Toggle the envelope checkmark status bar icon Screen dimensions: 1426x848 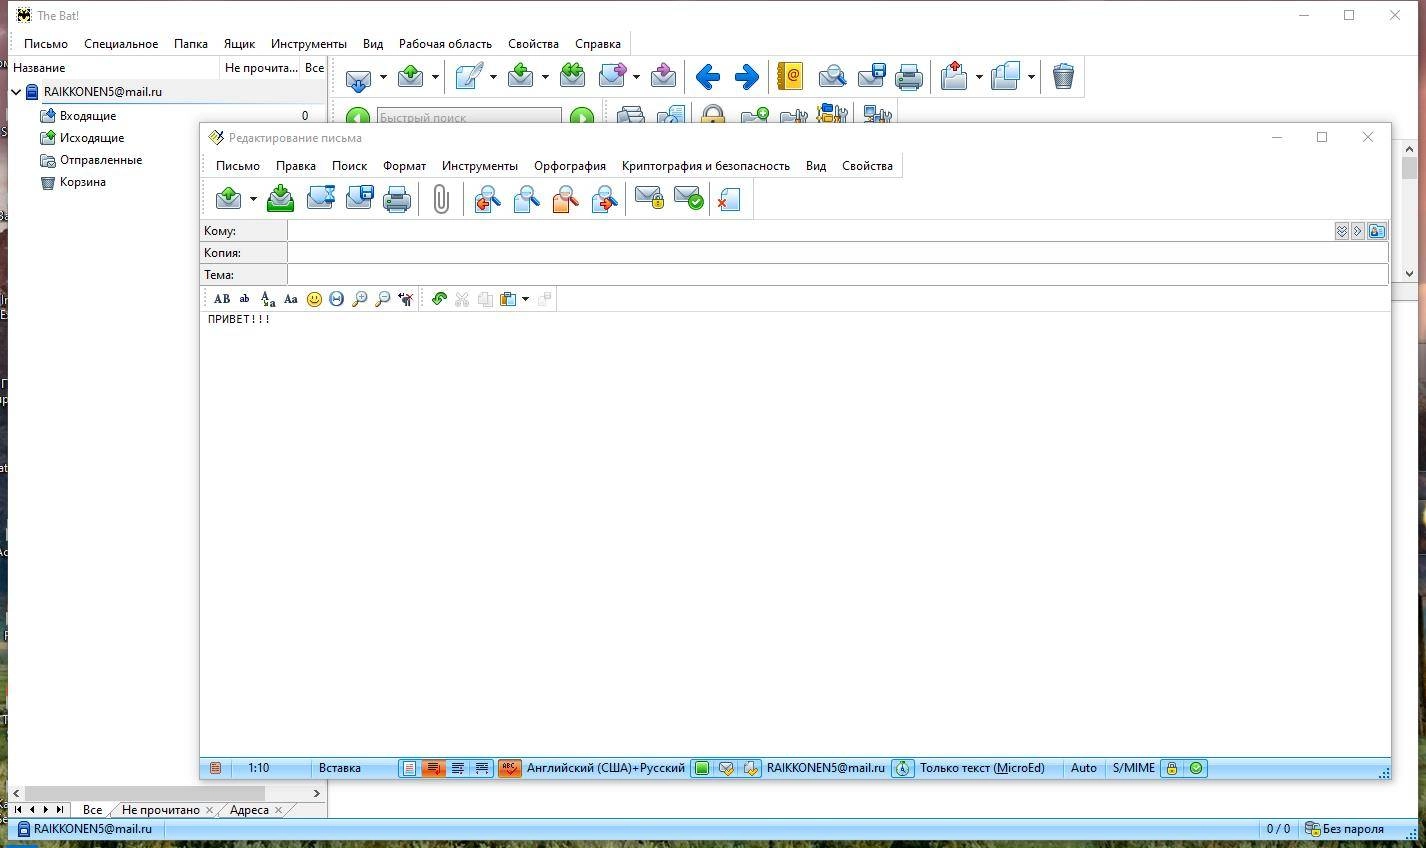[727, 768]
